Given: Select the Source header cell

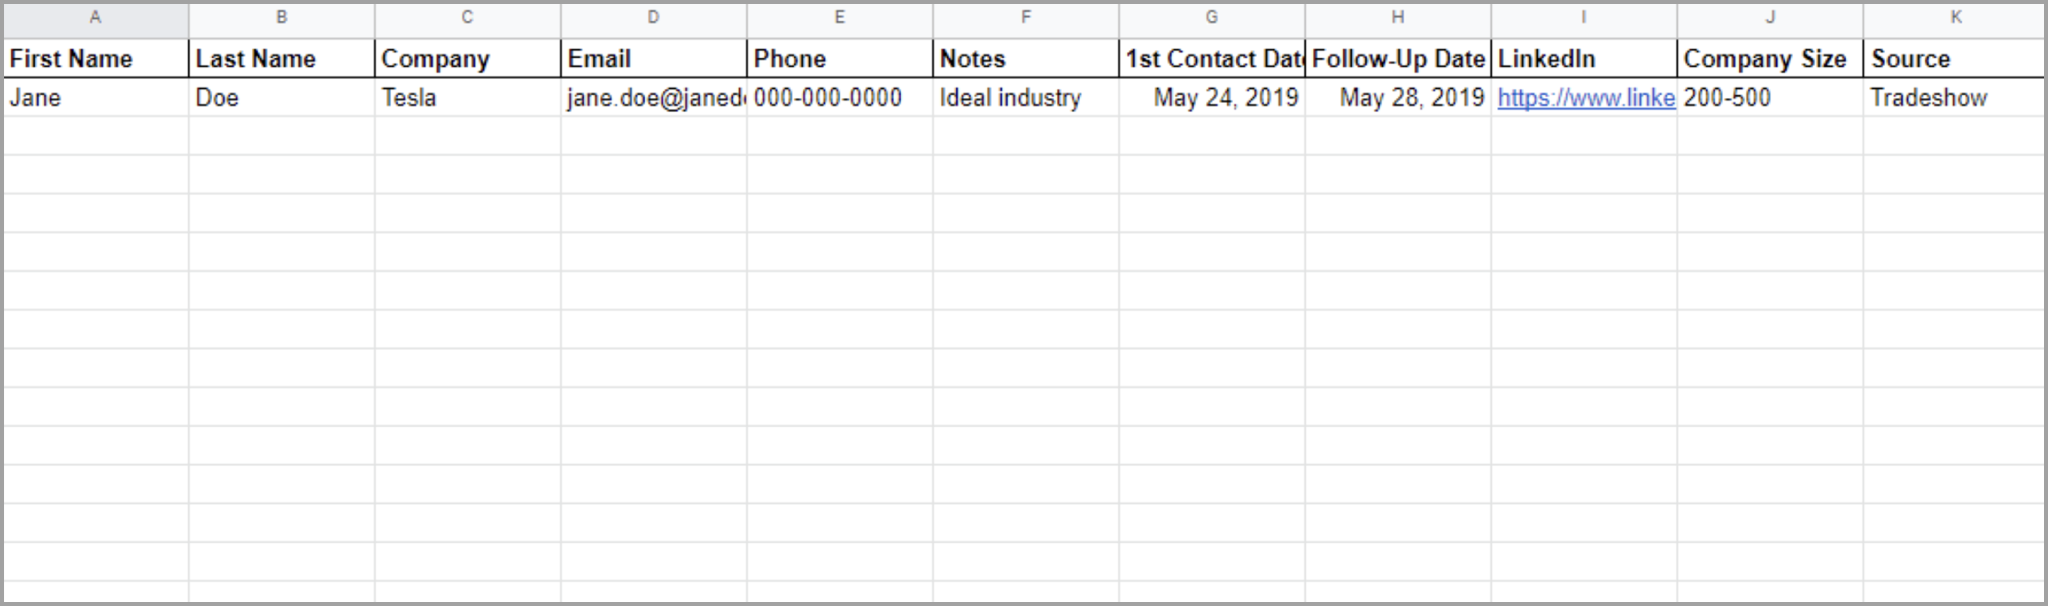Looking at the screenshot, I should (x=1955, y=59).
